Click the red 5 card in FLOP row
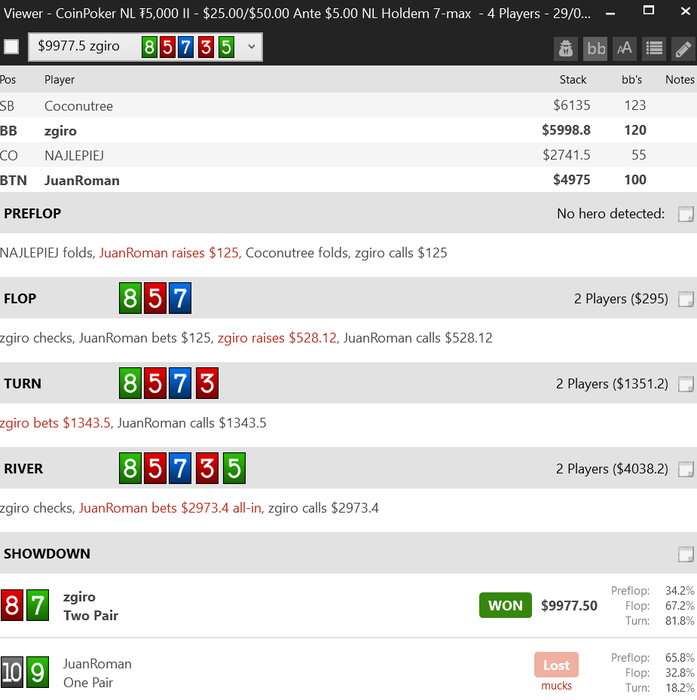The height and width of the screenshot is (700, 697). coord(155,298)
